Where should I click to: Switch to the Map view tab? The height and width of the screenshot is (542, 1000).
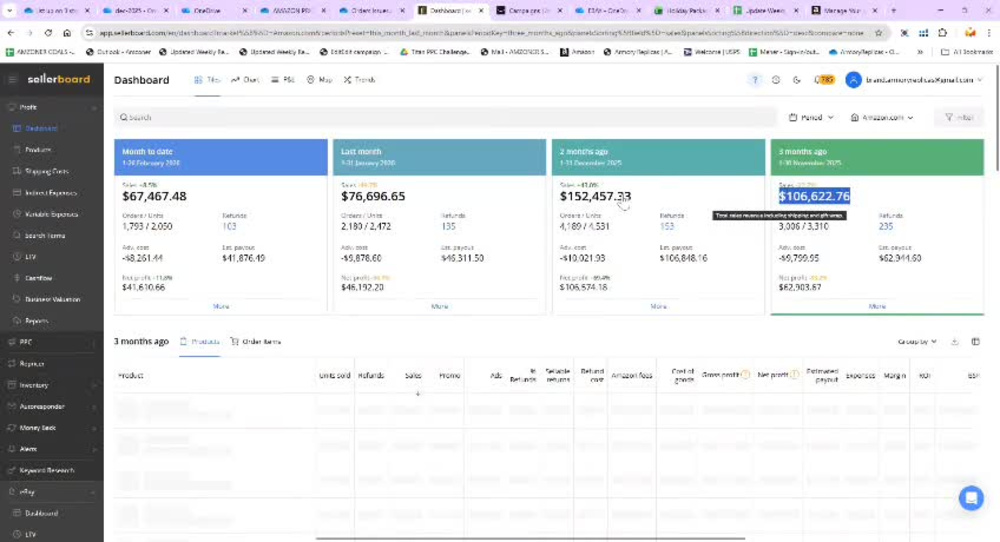(x=320, y=80)
